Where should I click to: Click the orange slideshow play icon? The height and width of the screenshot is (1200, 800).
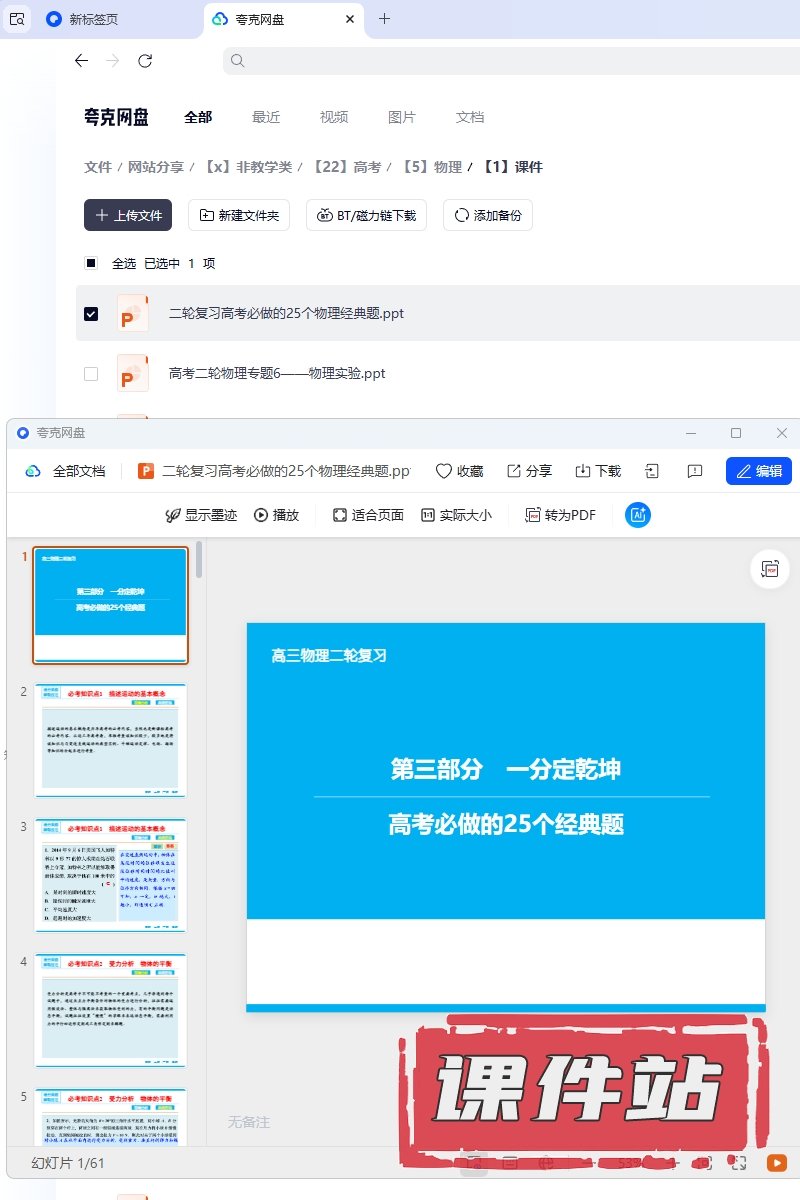776,1163
